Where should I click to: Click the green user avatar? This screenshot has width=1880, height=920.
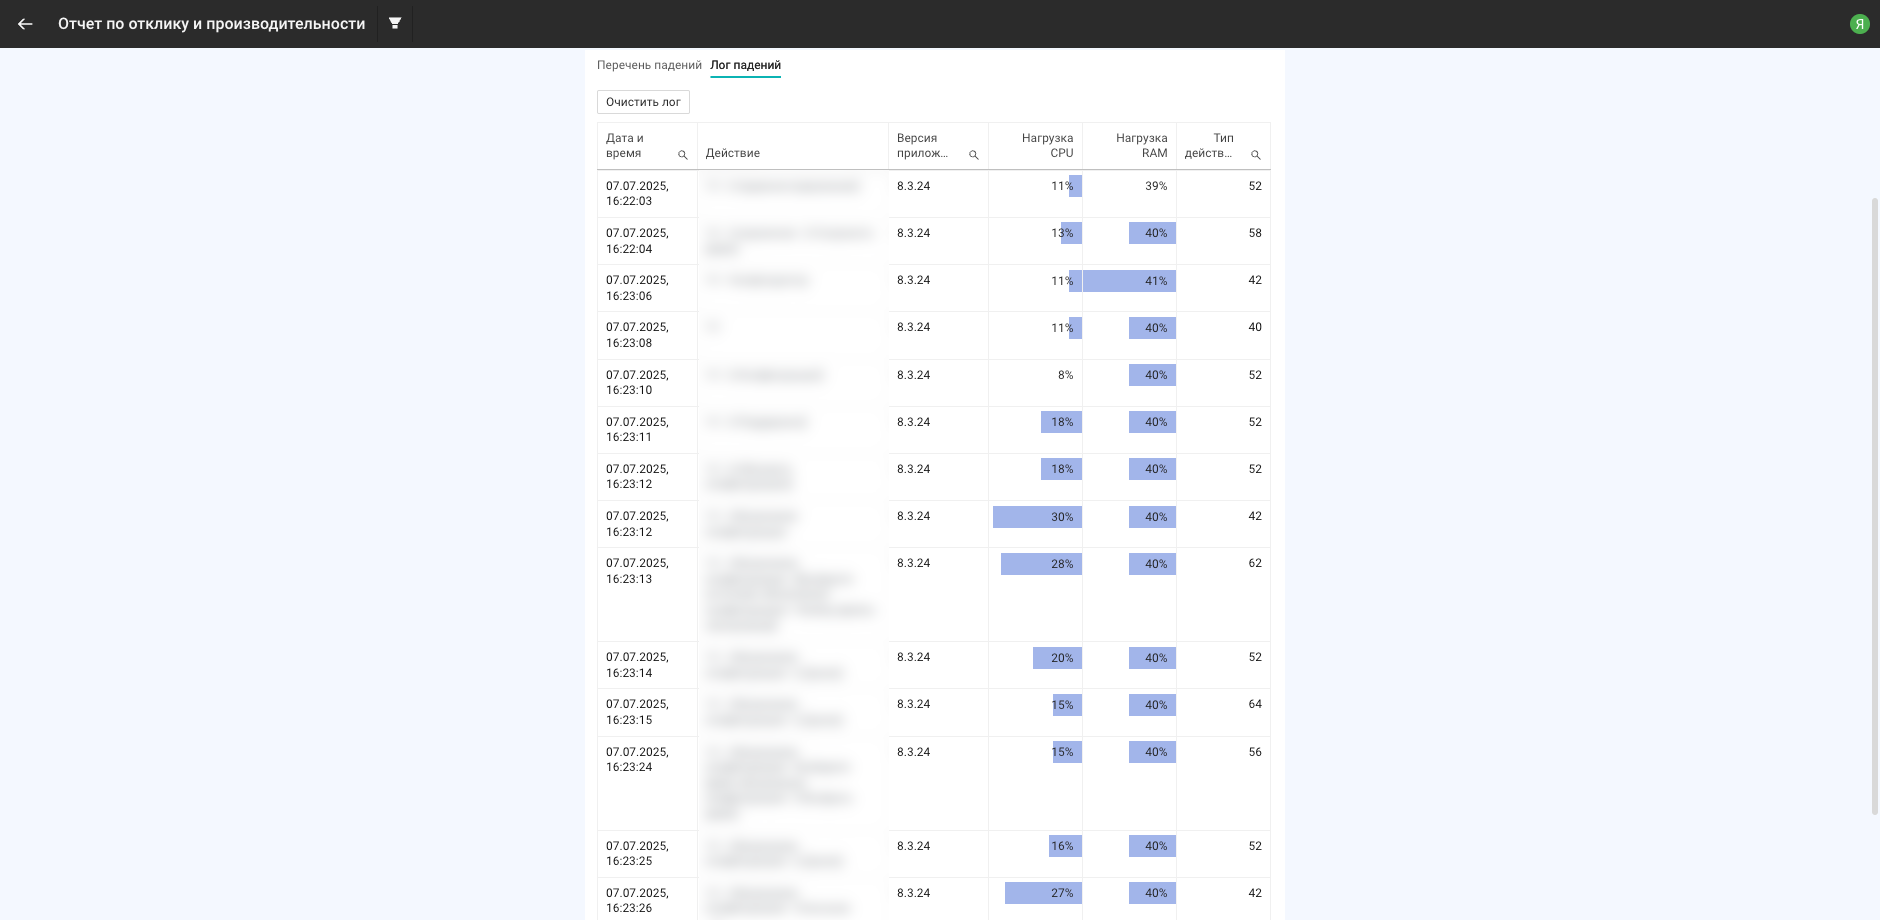pyautogui.click(x=1859, y=24)
